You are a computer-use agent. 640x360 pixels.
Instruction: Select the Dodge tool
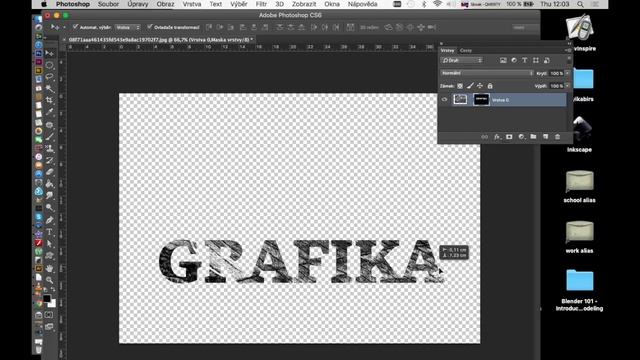[49, 207]
